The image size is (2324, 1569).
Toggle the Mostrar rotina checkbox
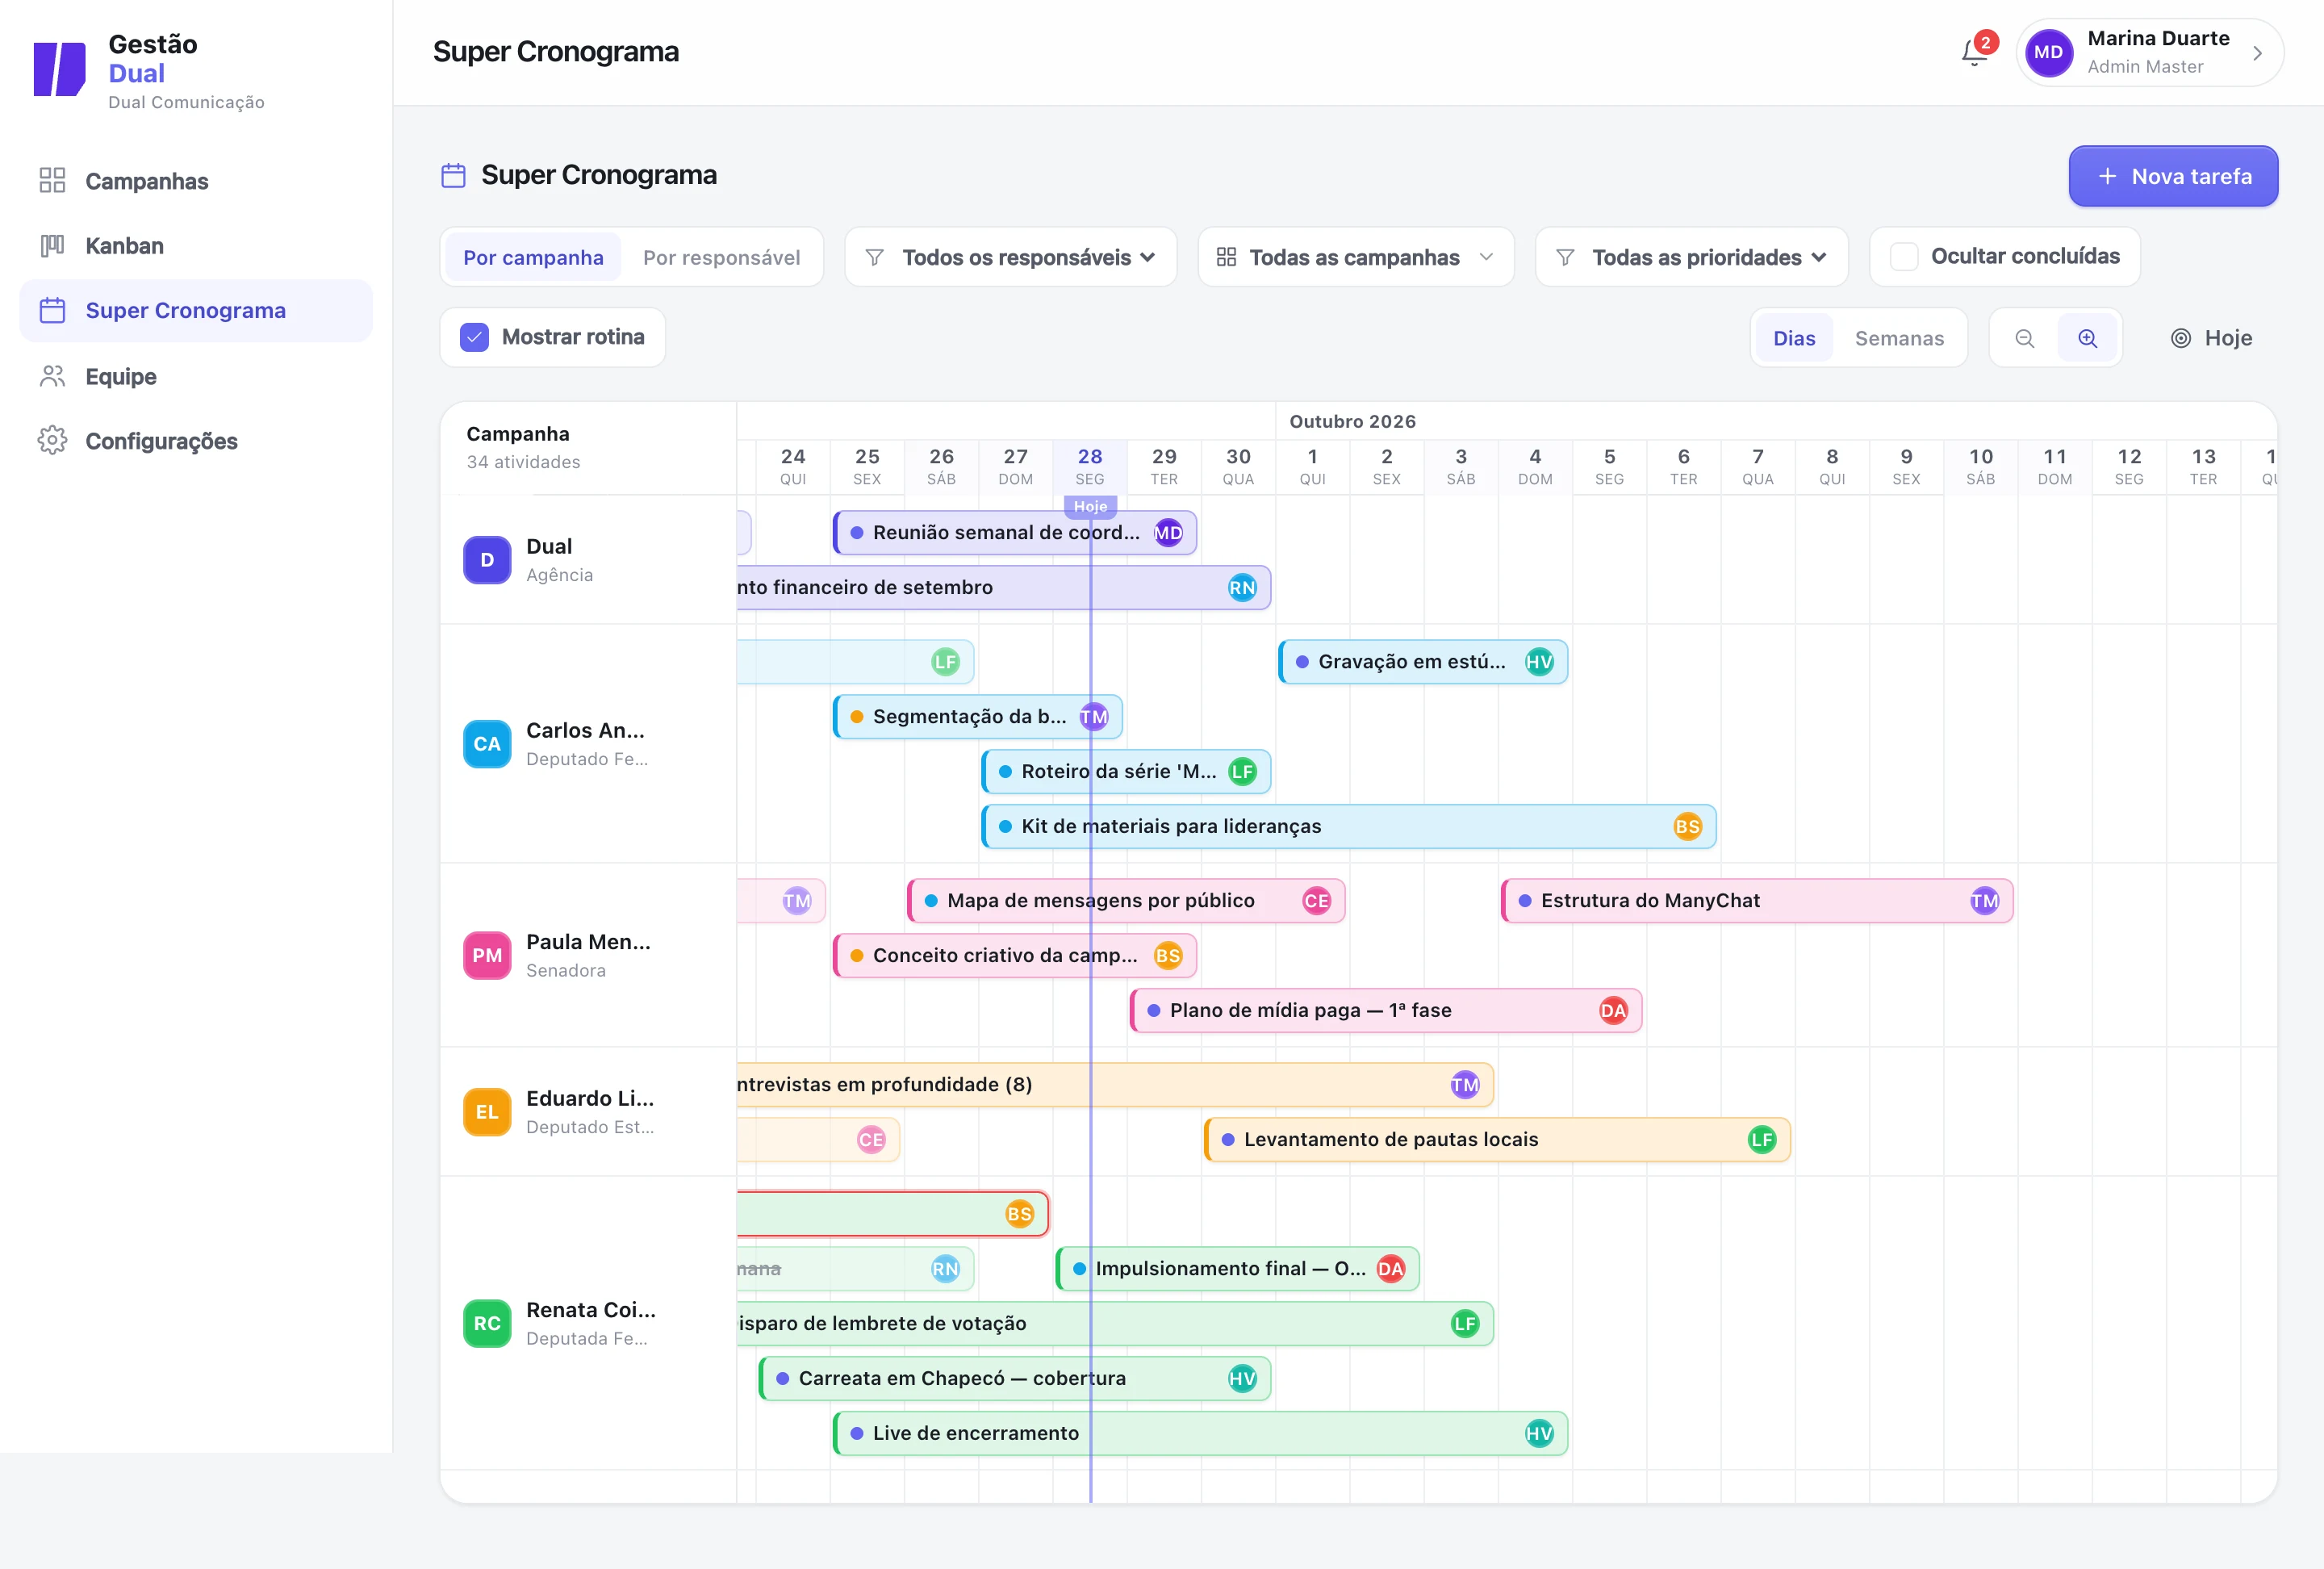coord(474,337)
